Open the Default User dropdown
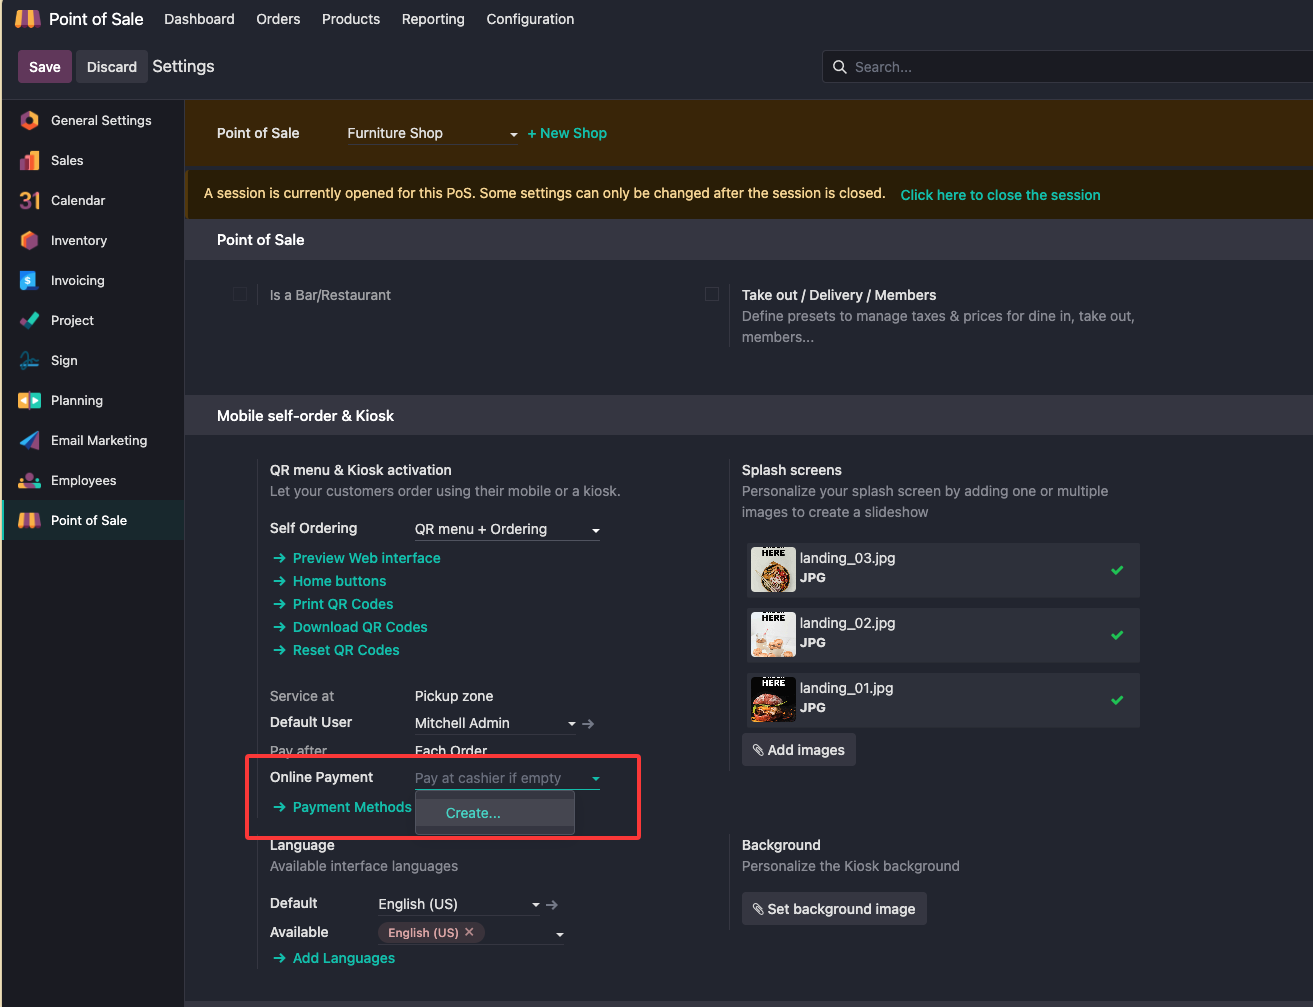Screen dimensions: 1313x1007 [496, 723]
